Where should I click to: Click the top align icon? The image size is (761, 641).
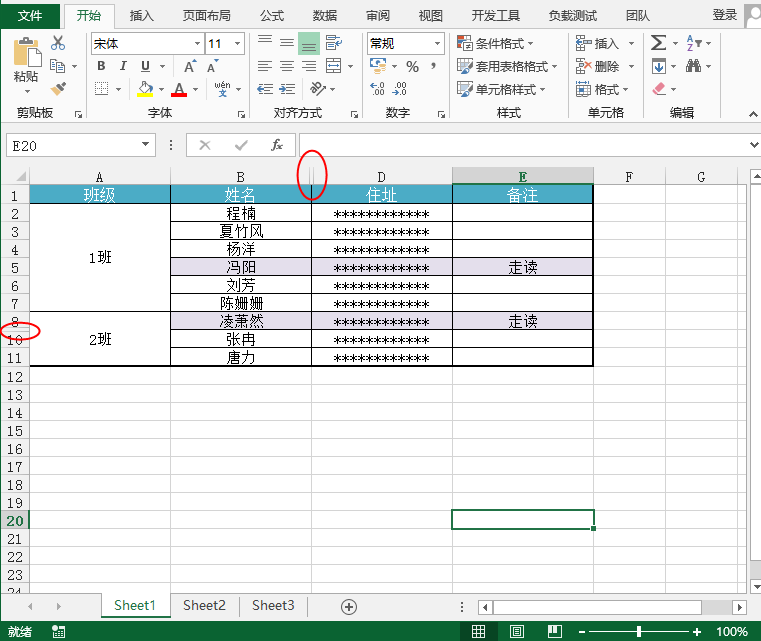point(265,43)
